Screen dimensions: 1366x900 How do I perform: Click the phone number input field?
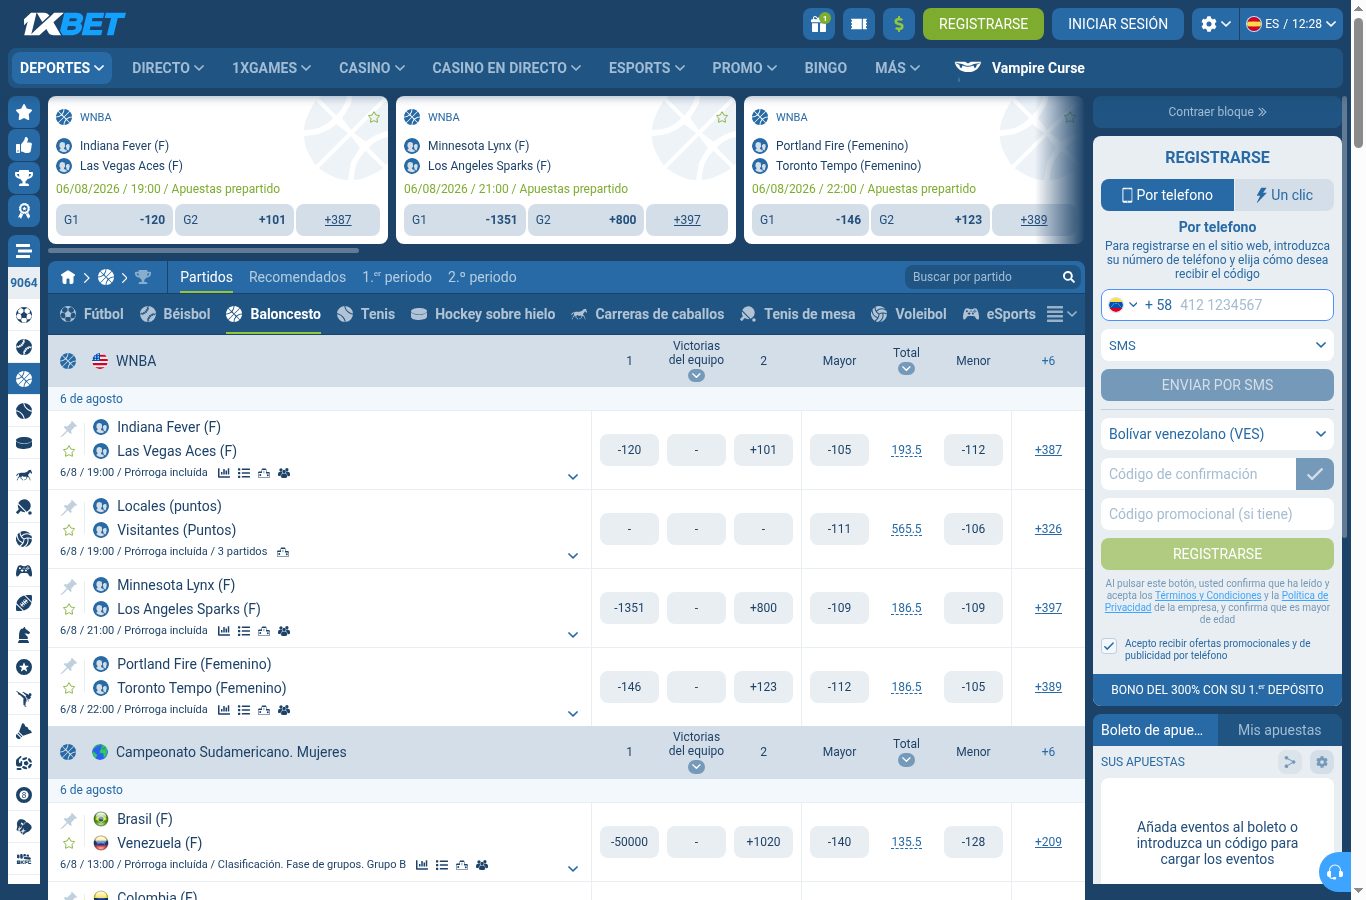[x=1252, y=305]
